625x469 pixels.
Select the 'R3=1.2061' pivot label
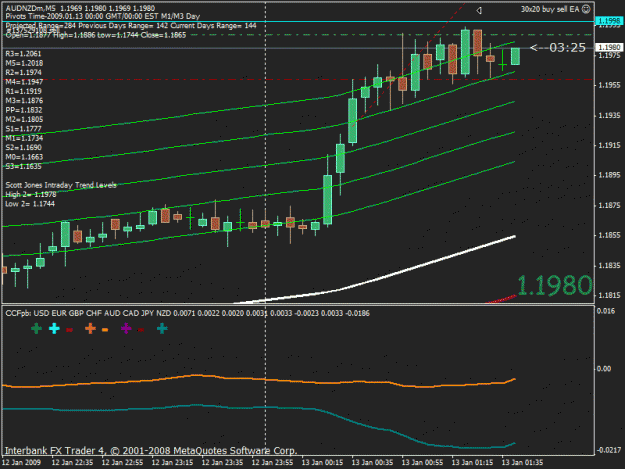coord(23,54)
